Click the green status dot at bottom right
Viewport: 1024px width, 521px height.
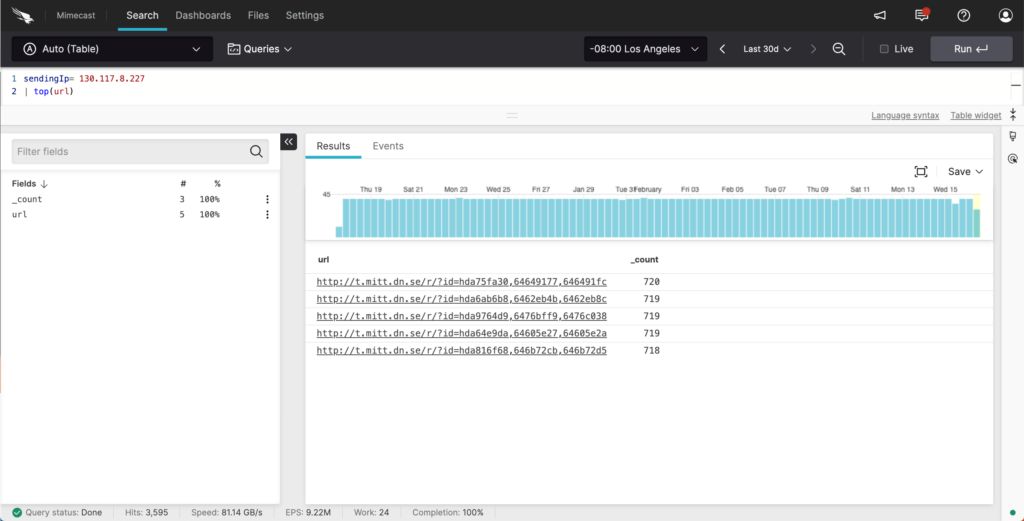(1012, 513)
